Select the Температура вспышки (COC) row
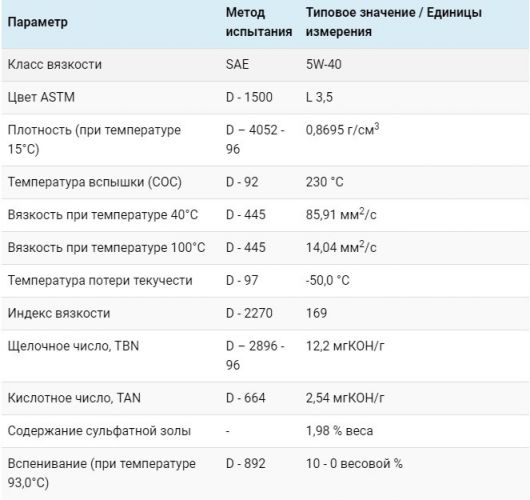Screen dimensions: 530x500 point(265,182)
